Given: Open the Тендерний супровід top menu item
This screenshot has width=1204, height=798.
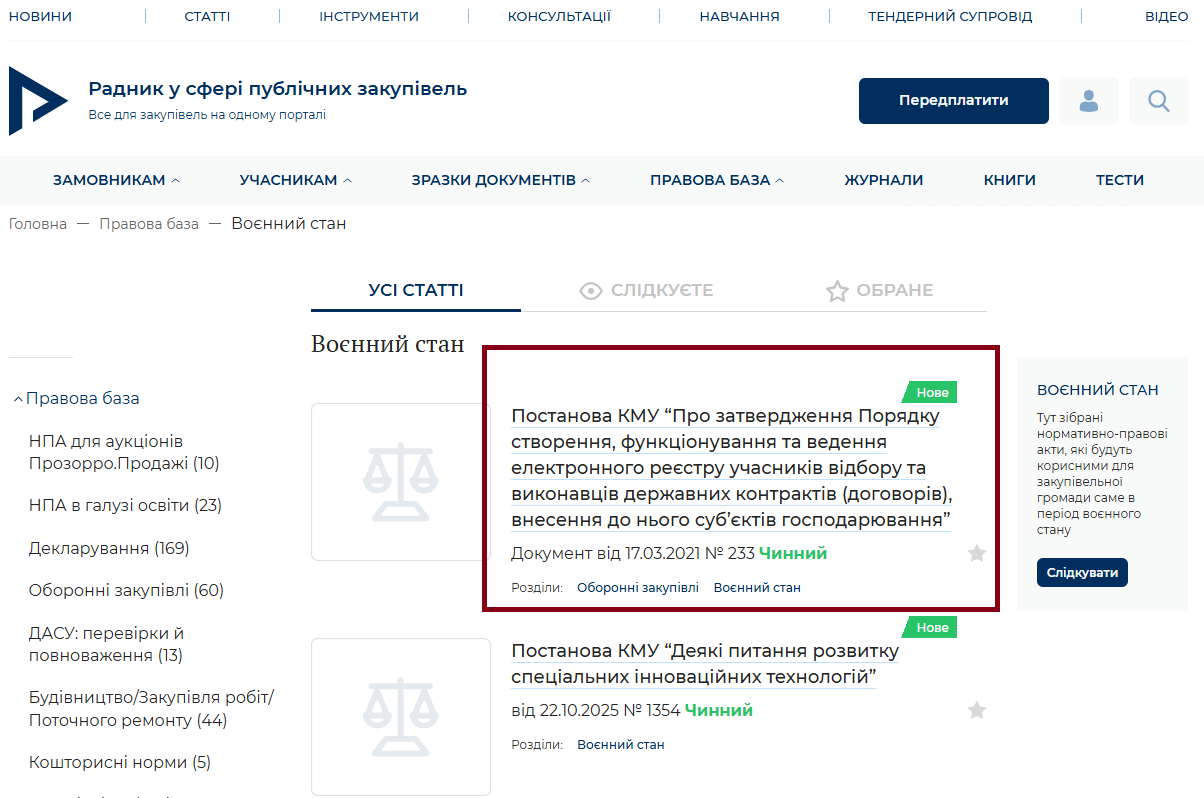Looking at the screenshot, I should click(949, 16).
